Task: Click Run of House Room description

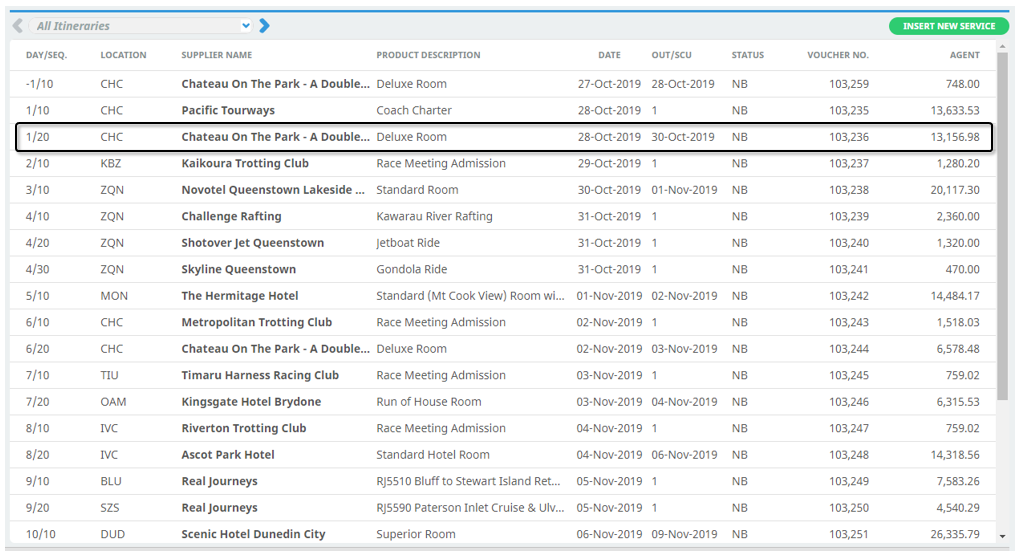Action: pyautogui.click(x=429, y=401)
